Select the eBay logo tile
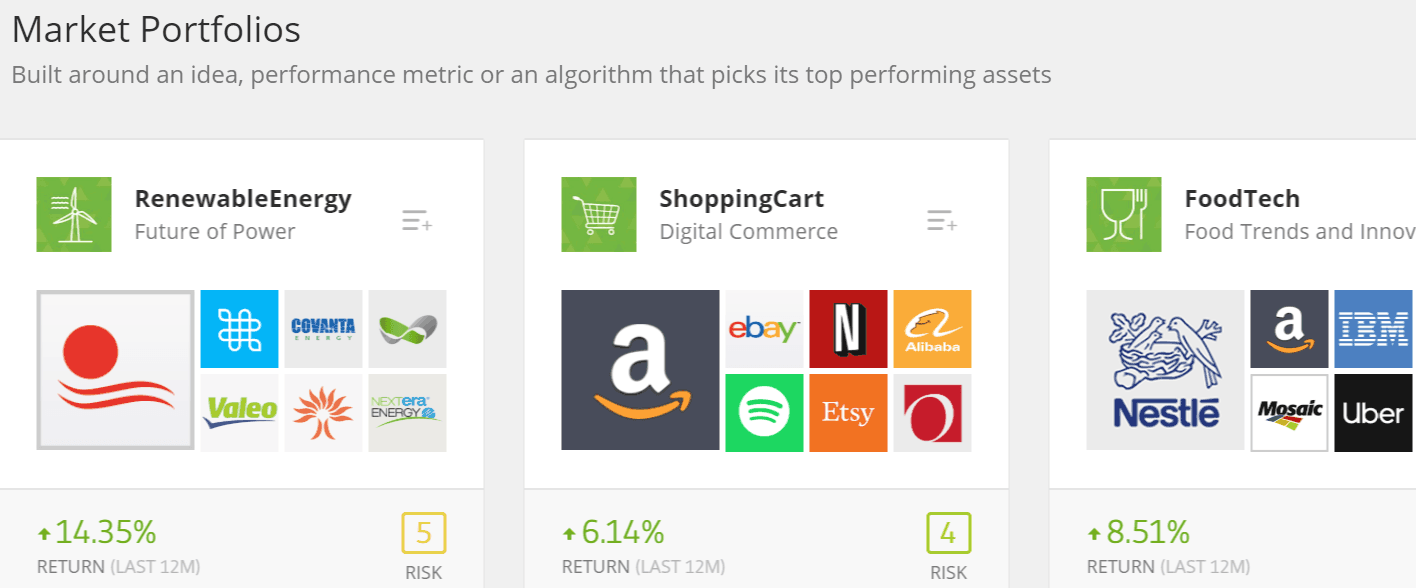Screen dimensions: 1416x588 click(764, 329)
